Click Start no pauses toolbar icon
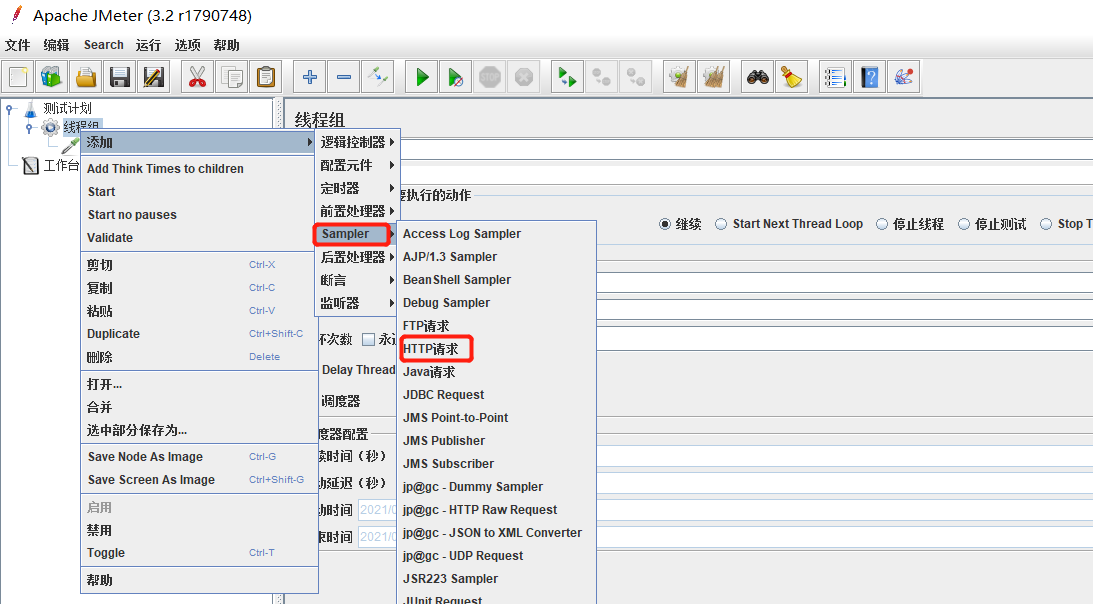The image size is (1093, 604). [x=455, y=77]
